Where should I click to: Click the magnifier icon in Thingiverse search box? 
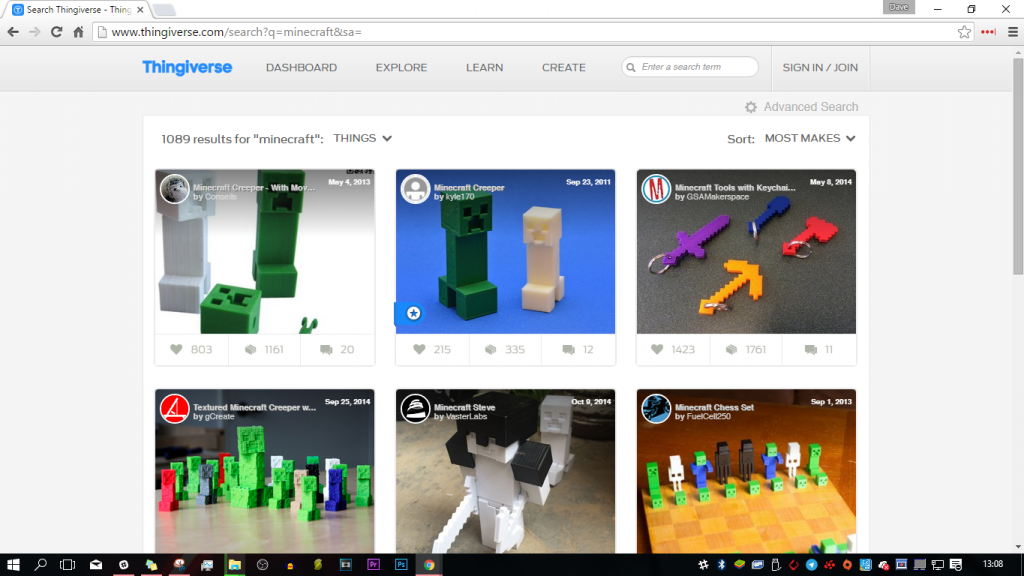point(631,67)
